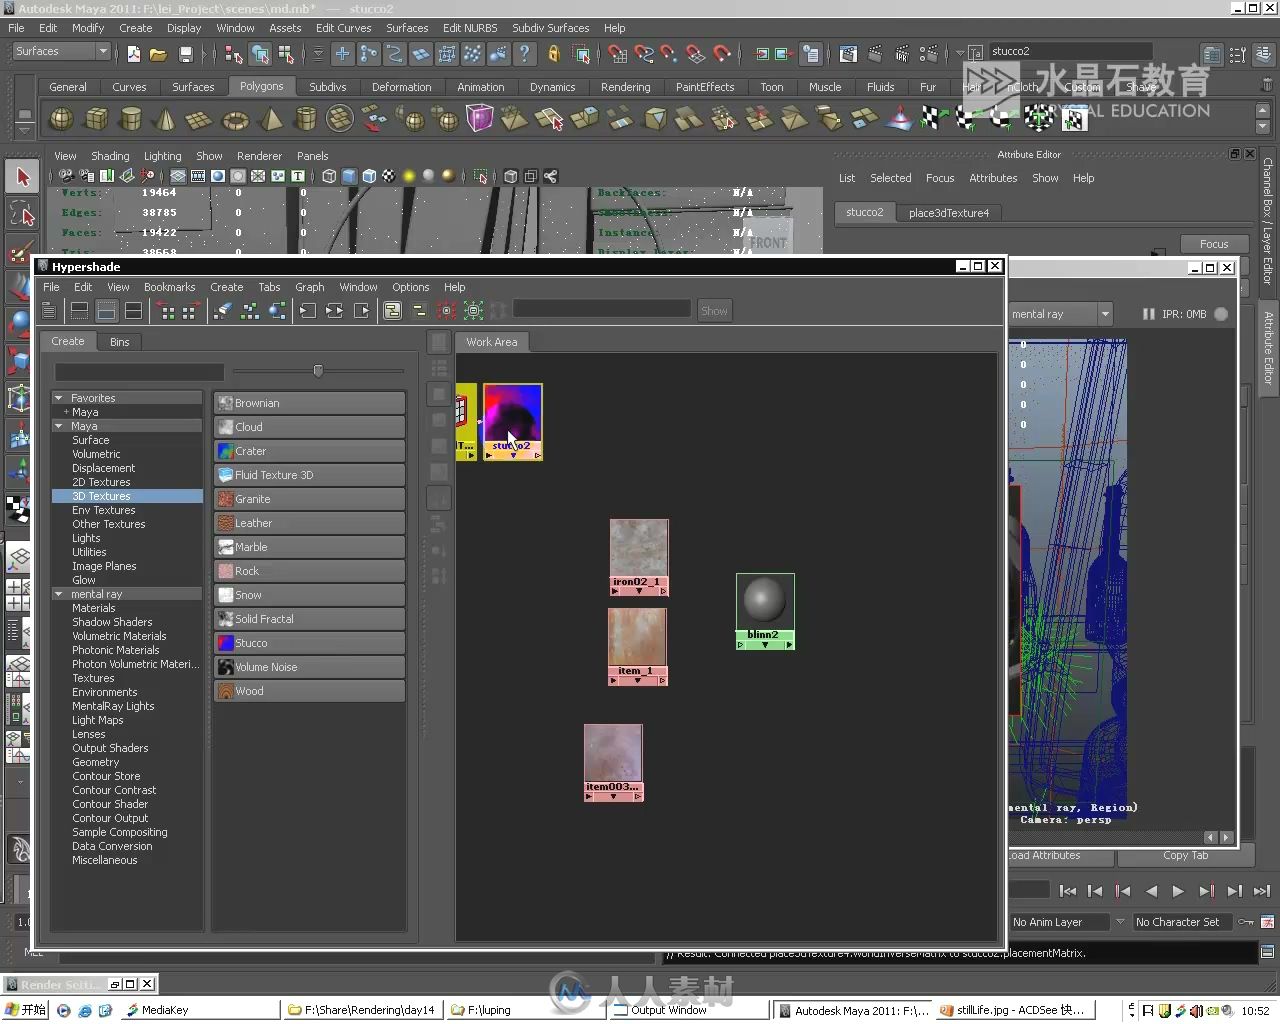Toggle Hypershade show bottom tabs only

[x=106, y=311]
